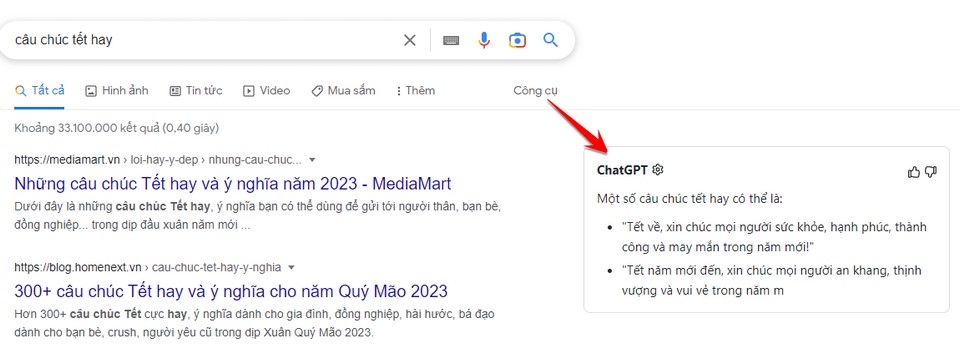Open ChatGPT extension settings gear icon
This screenshot has height=364, width=960.
click(658, 169)
